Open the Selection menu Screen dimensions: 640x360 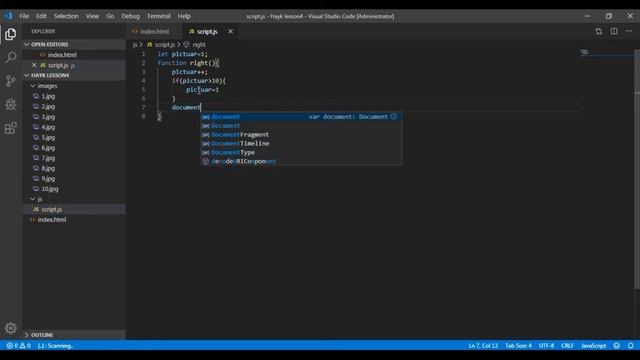point(66,16)
